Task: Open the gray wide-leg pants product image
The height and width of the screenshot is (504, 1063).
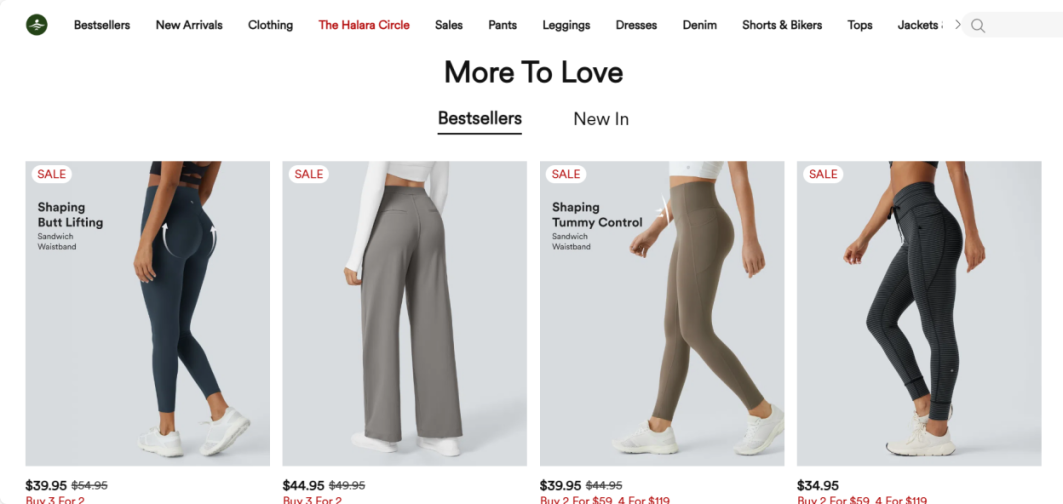Action: pyautogui.click(x=405, y=313)
